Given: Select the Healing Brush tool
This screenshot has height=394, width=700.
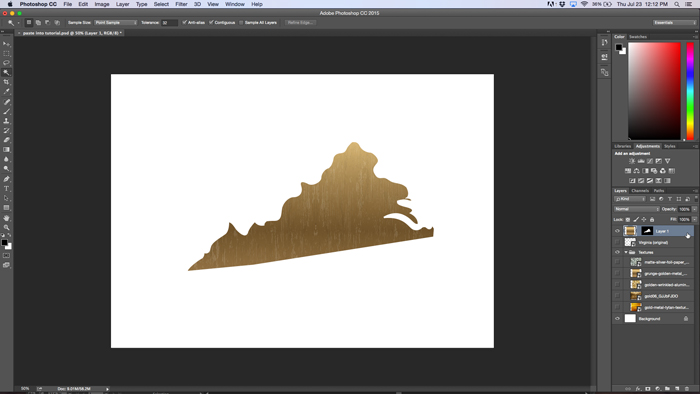Looking at the screenshot, I should [6, 102].
